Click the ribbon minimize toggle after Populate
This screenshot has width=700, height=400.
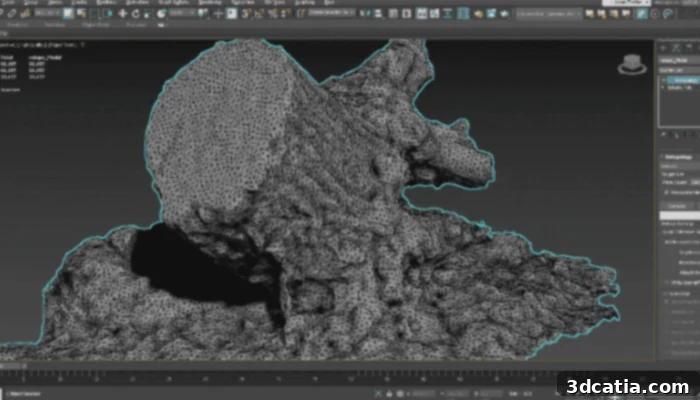162,25
